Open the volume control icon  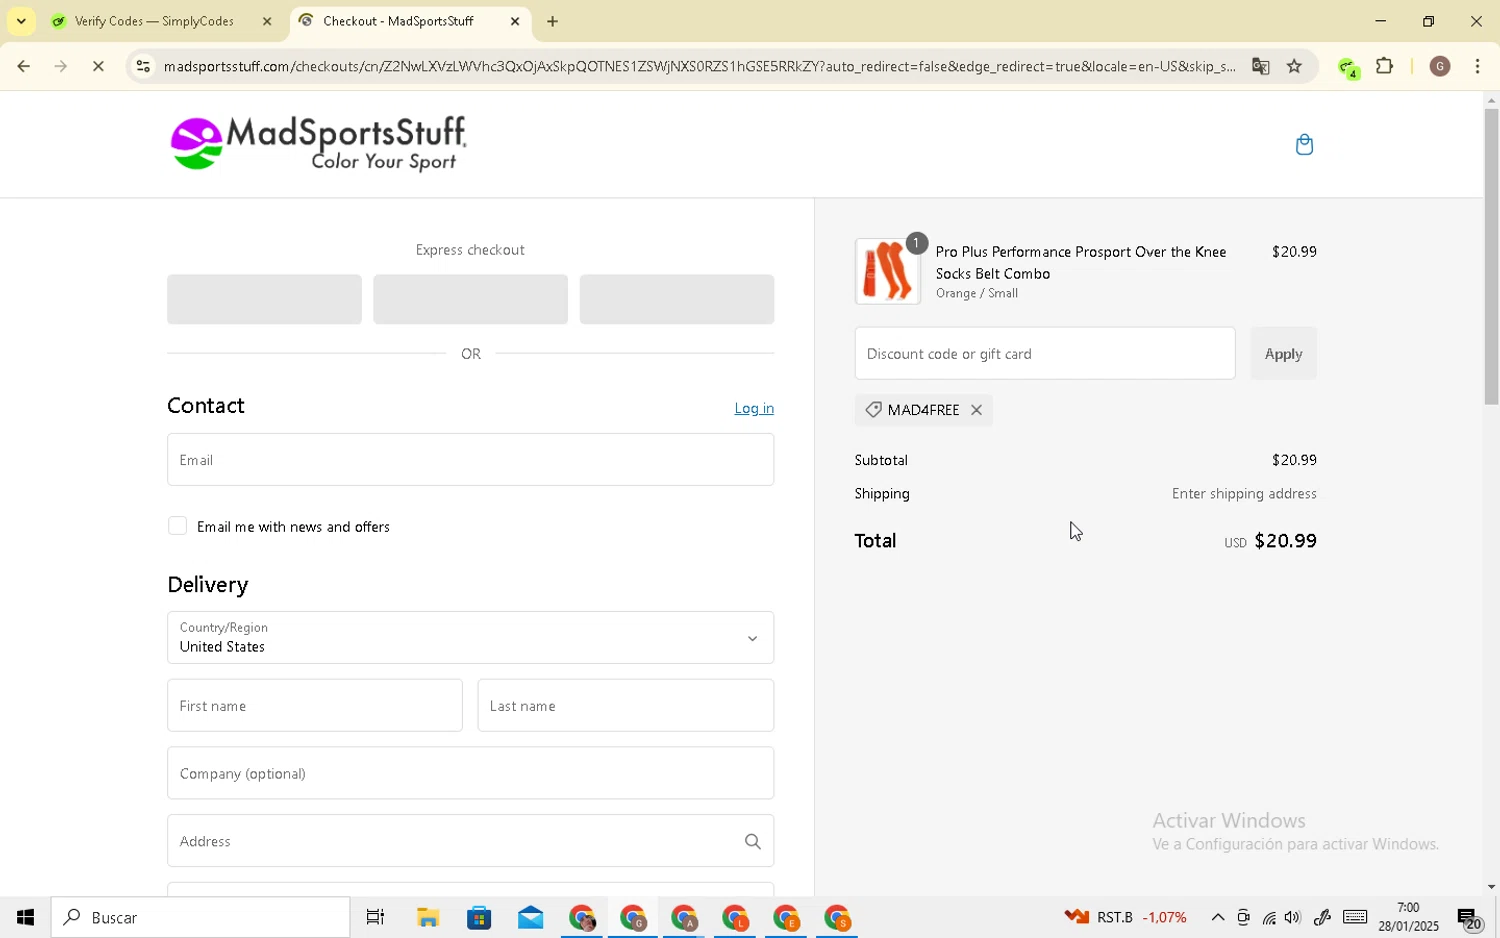pyautogui.click(x=1293, y=918)
